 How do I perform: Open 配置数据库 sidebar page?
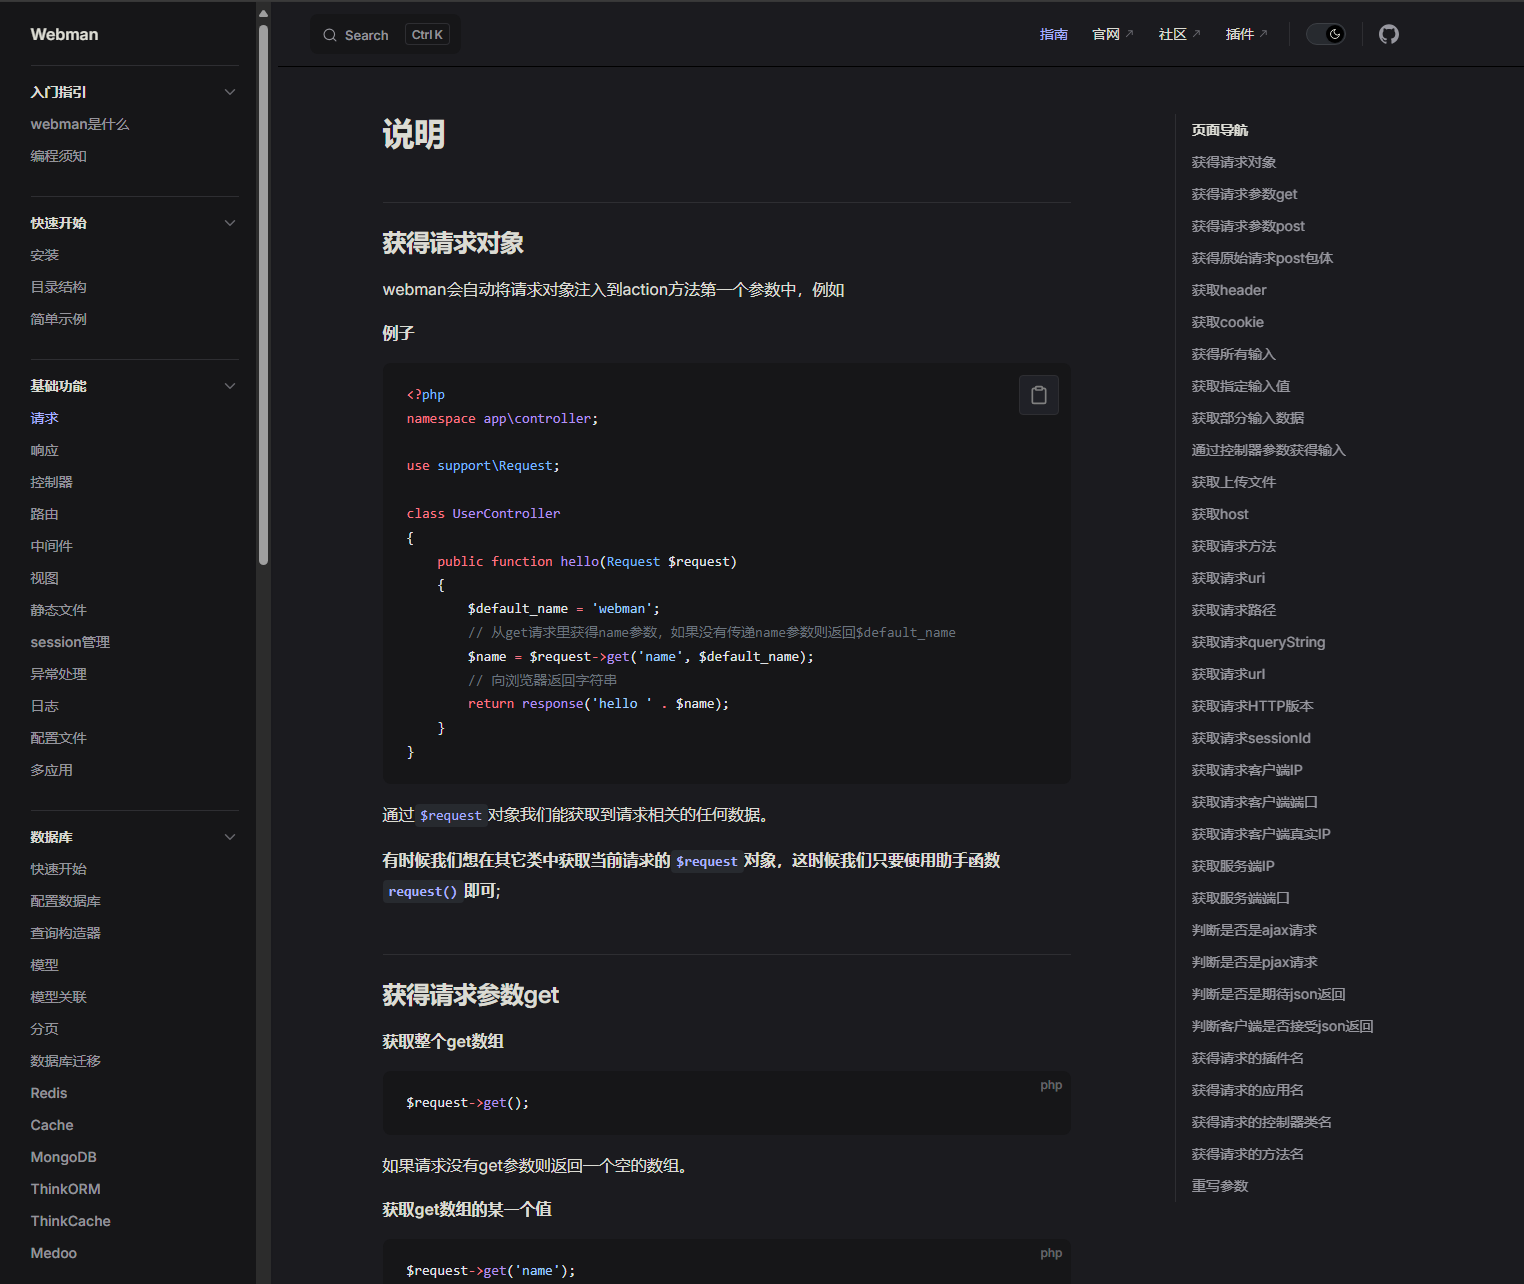point(65,901)
